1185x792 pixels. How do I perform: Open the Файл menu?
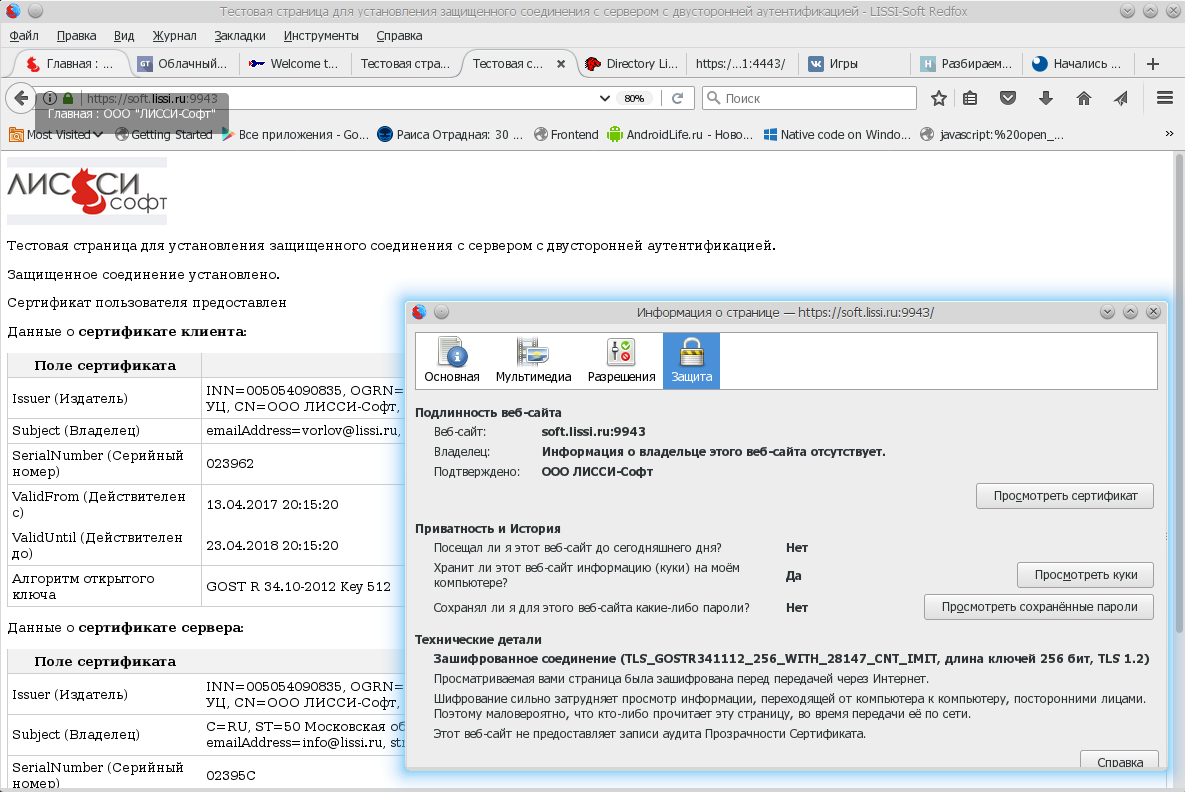pos(24,36)
